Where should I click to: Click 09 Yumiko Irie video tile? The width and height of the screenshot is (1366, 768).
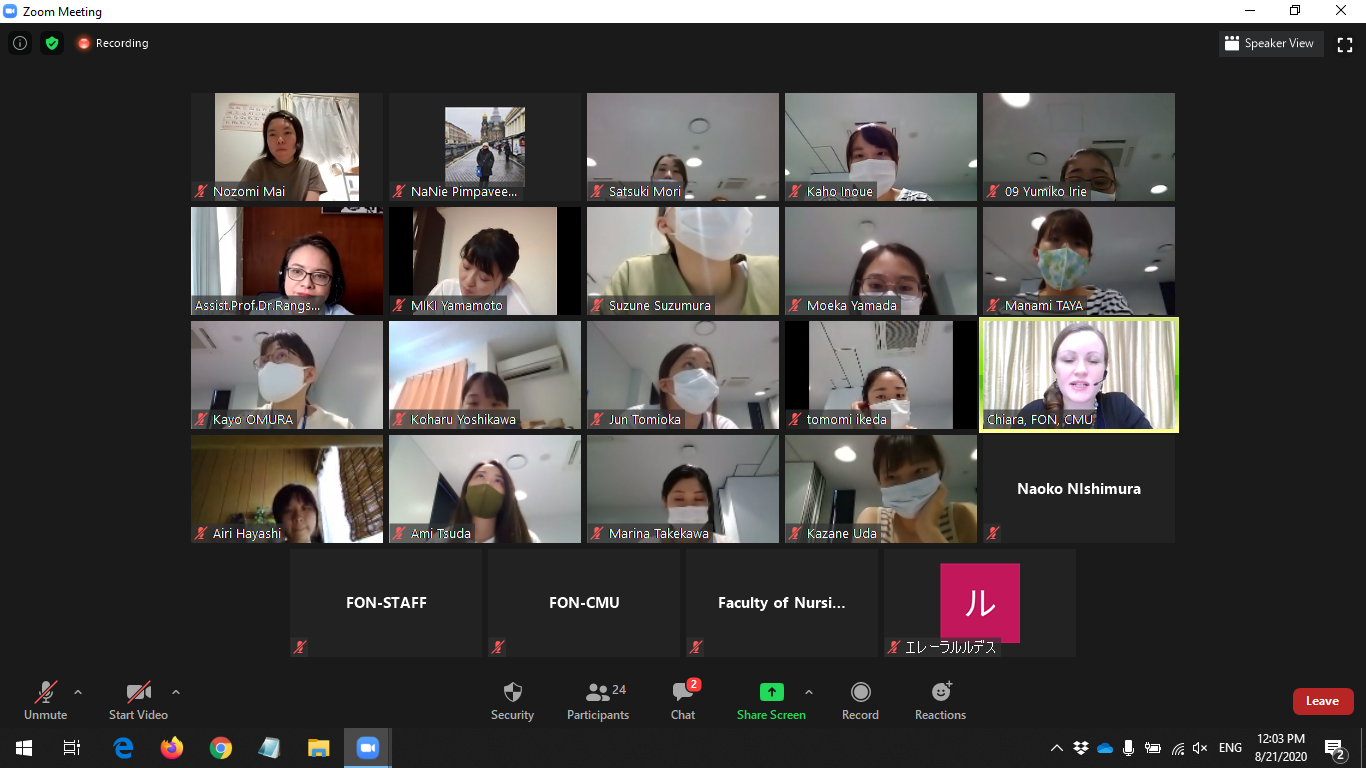click(1079, 147)
